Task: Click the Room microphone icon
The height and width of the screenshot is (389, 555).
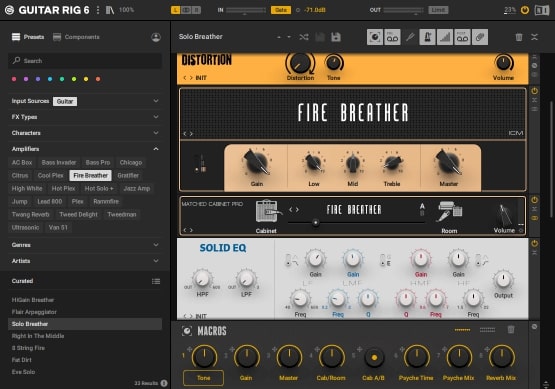Action: (450, 212)
